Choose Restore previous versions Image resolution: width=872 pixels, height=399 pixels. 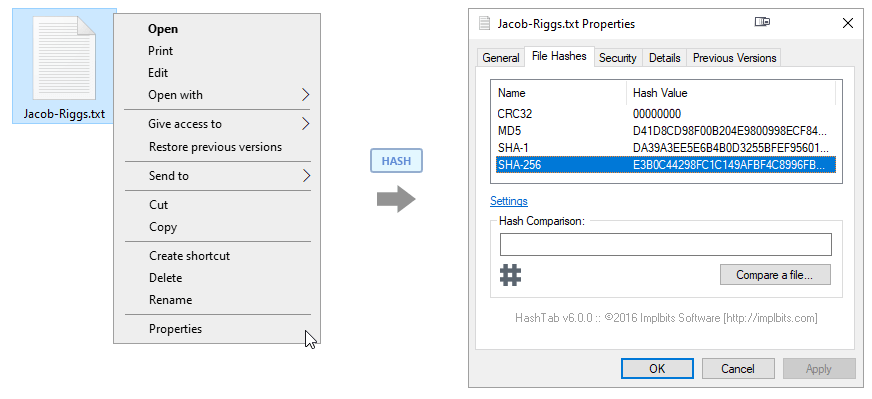pos(215,147)
